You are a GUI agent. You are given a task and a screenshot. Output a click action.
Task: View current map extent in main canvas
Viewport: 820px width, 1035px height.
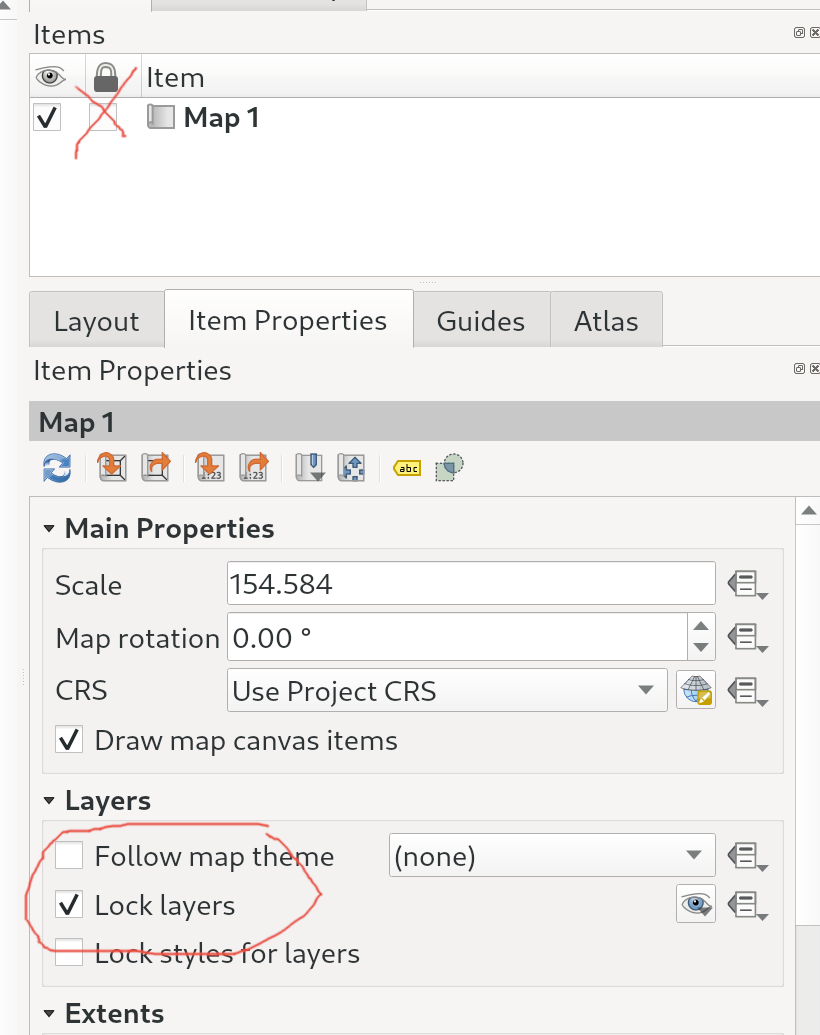(x=155, y=467)
